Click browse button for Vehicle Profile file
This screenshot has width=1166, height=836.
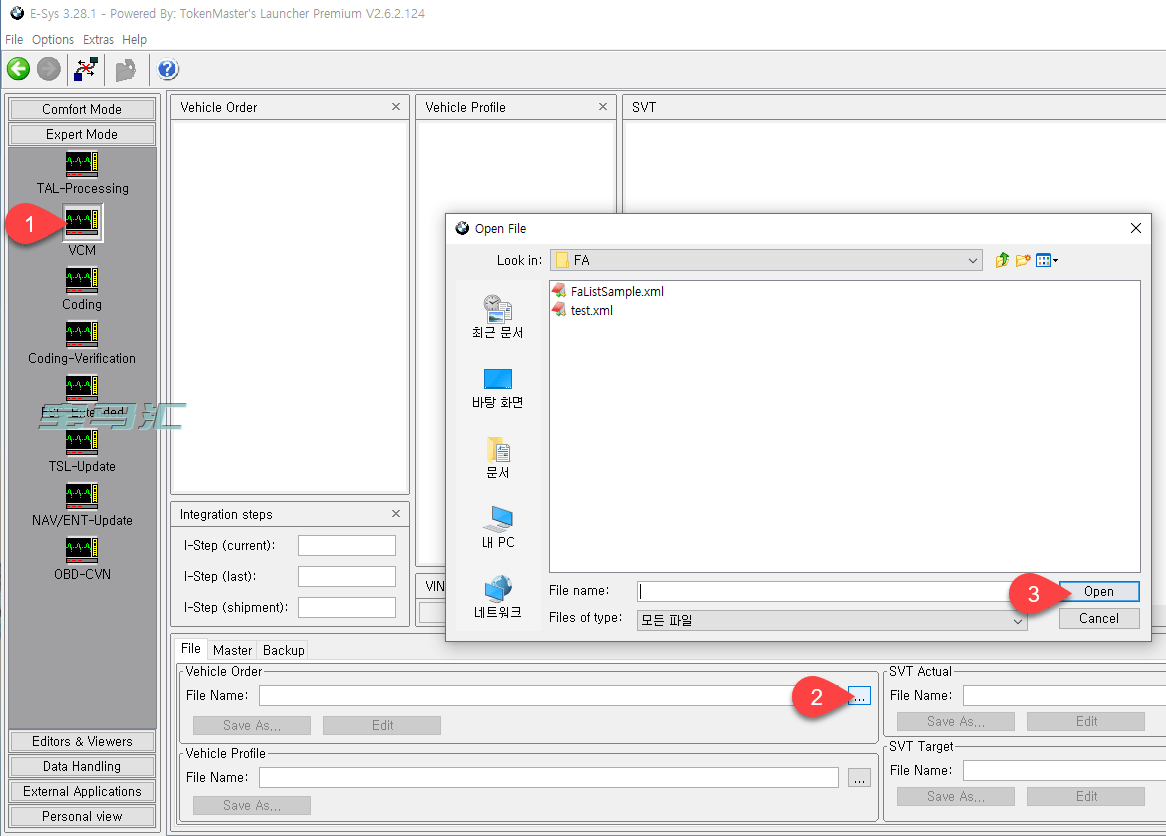click(x=859, y=778)
